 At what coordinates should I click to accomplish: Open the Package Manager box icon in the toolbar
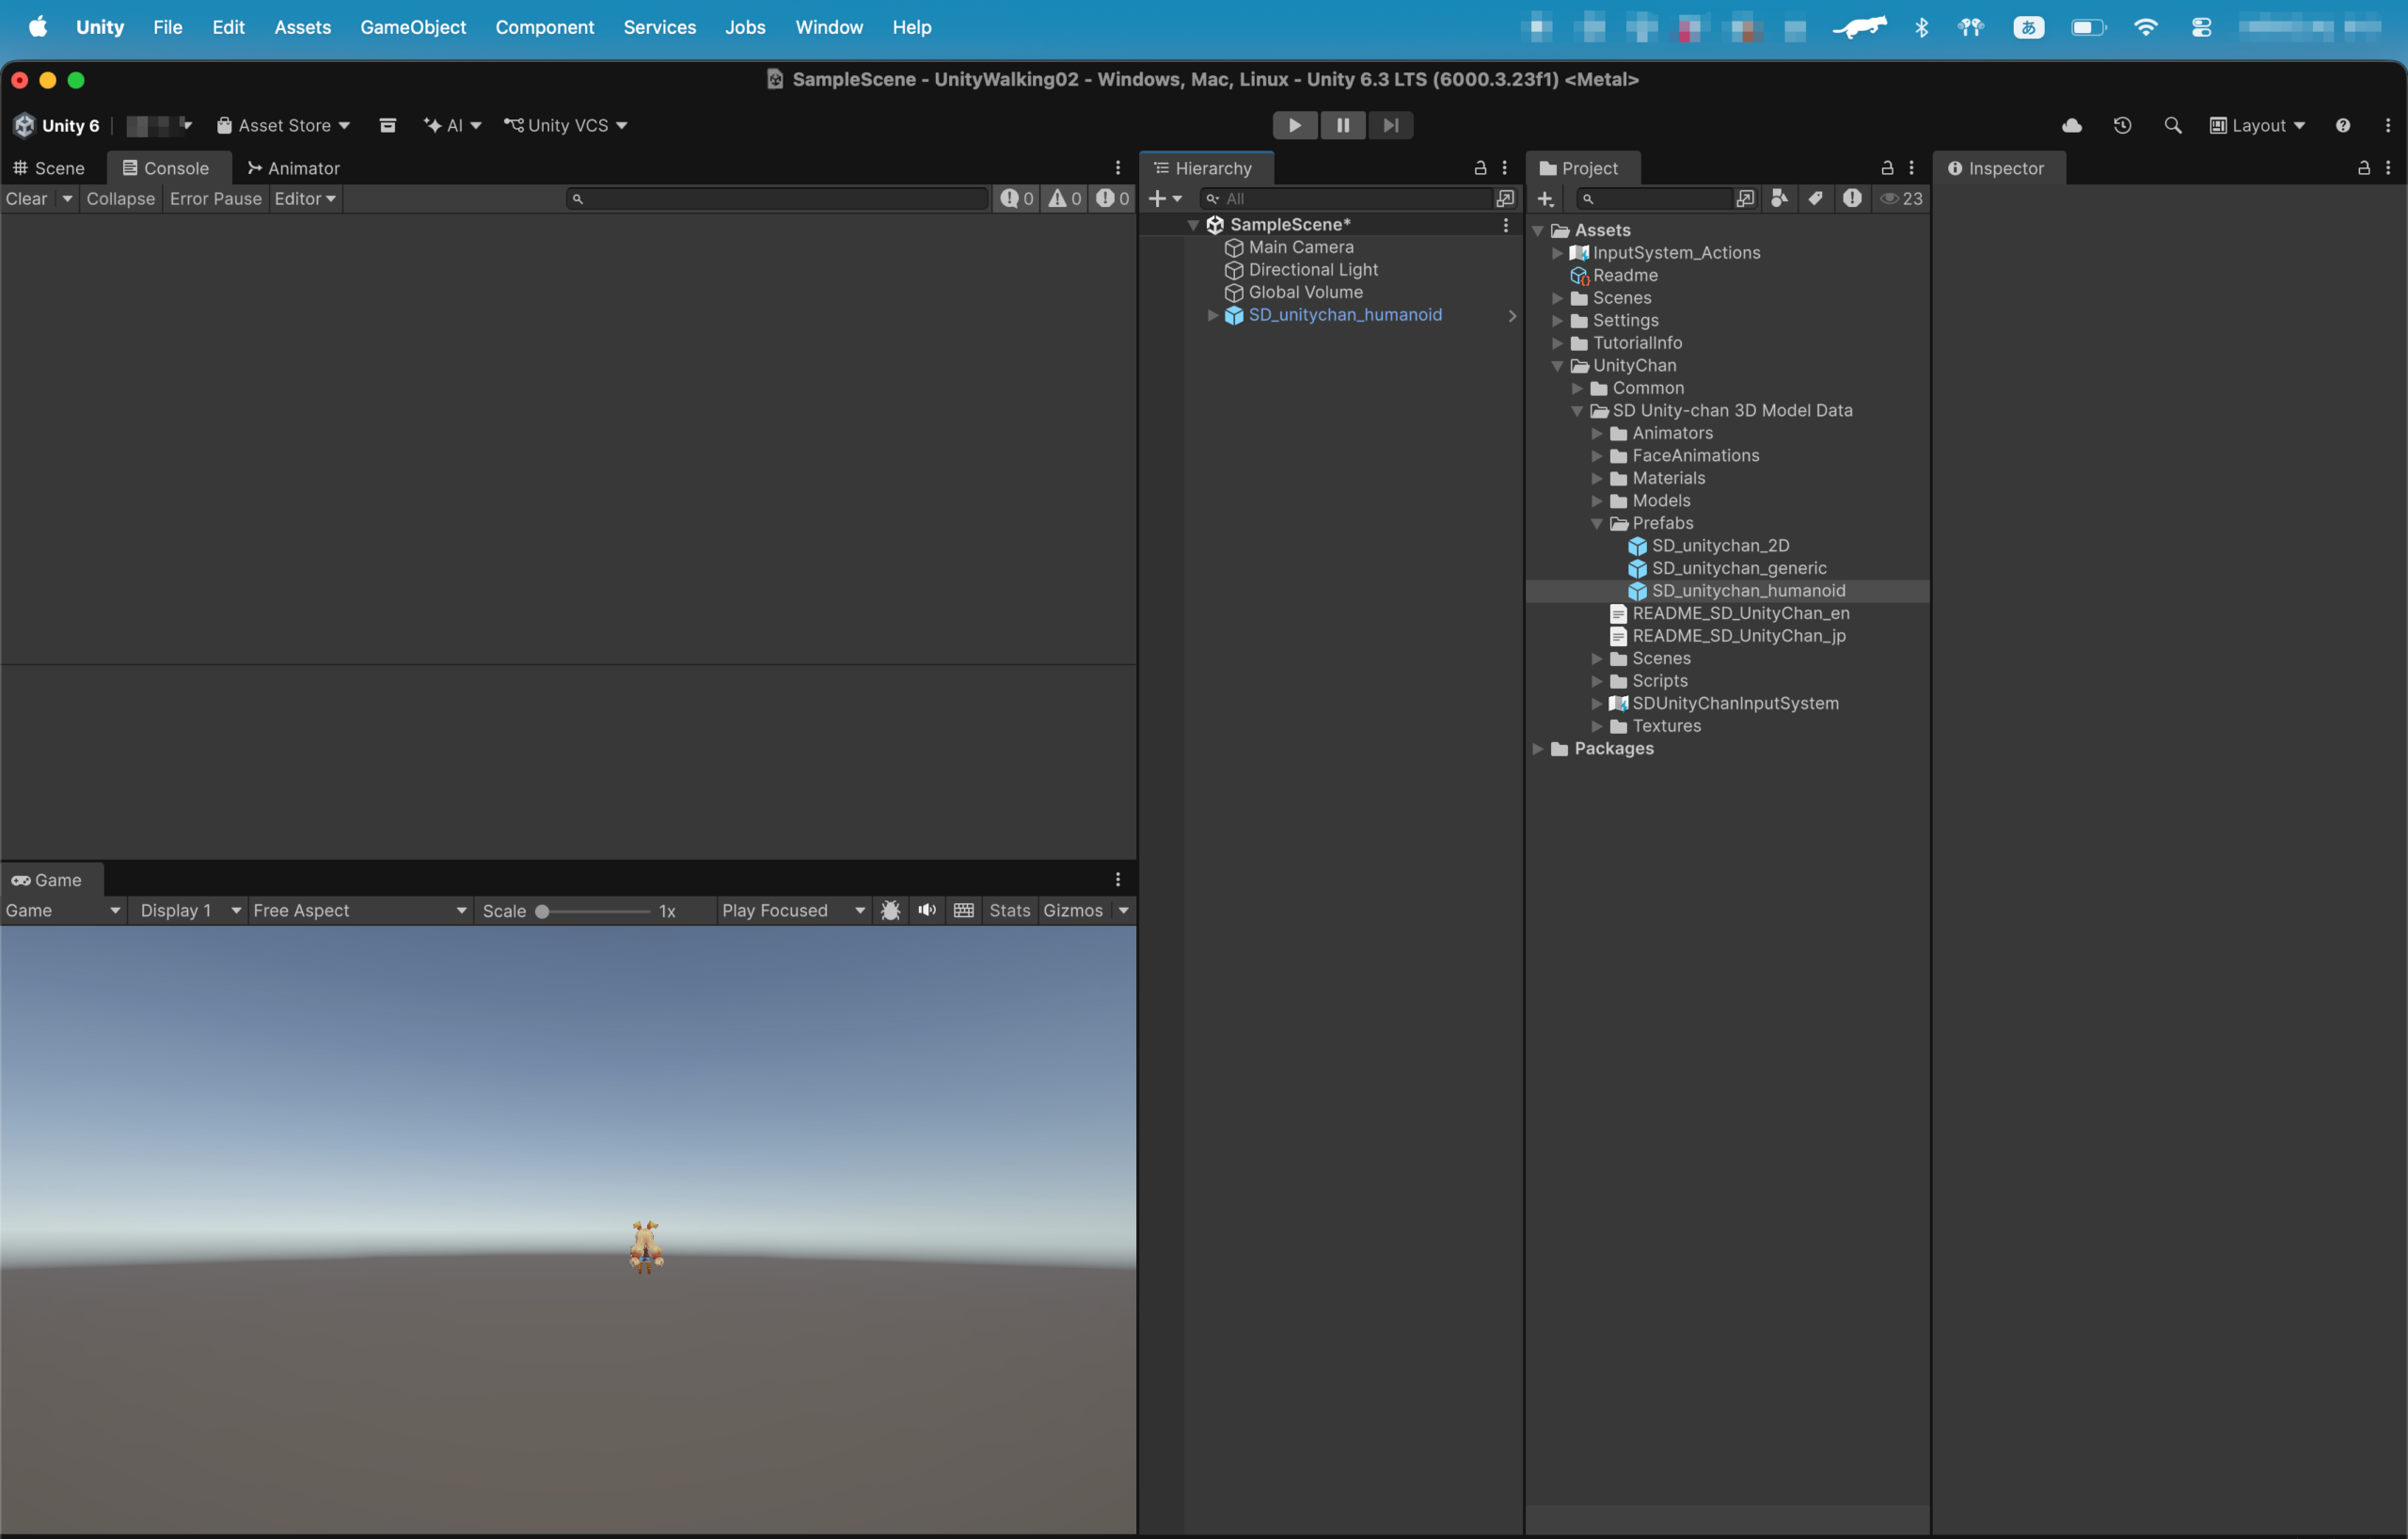tap(388, 125)
